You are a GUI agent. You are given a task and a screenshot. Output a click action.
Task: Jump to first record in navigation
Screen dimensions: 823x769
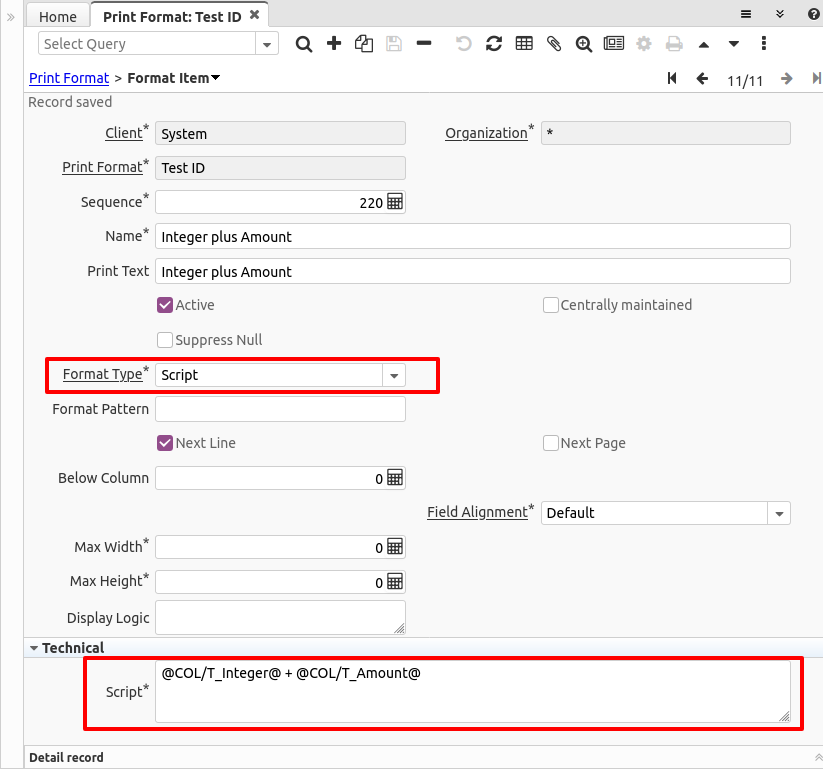click(x=672, y=79)
